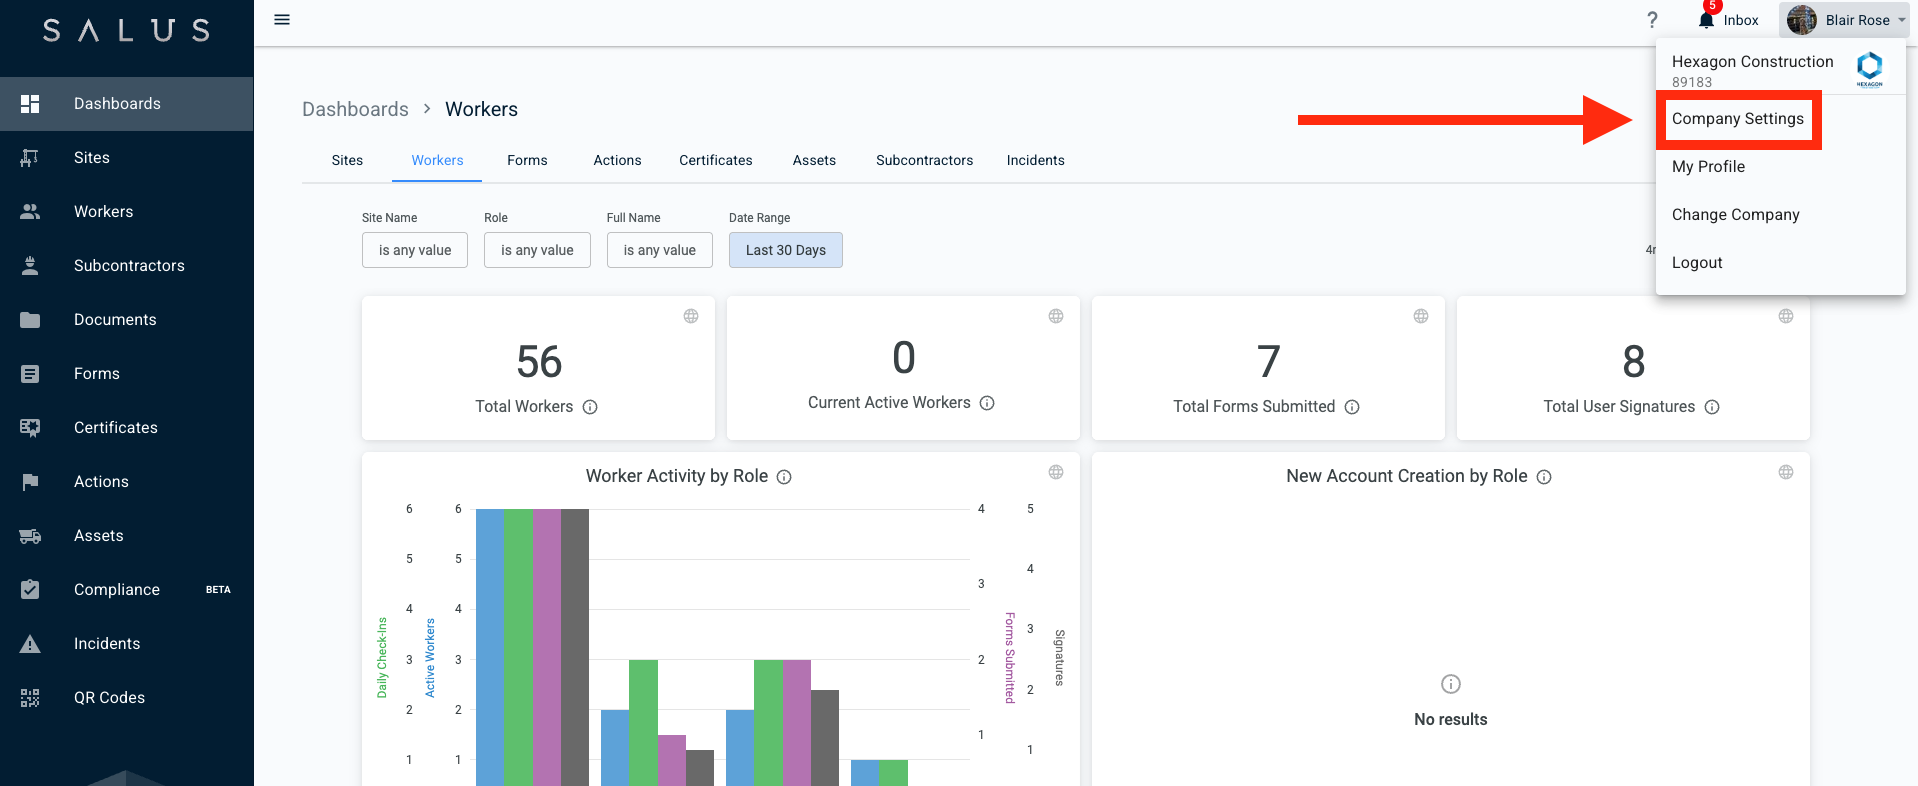Choose Logout from the user menu
Image resolution: width=1918 pixels, height=786 pixels.
point(1697,263)
